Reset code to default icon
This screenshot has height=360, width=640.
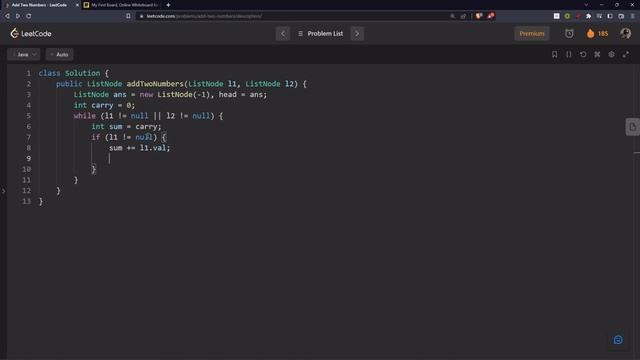[x=583, y=54]
